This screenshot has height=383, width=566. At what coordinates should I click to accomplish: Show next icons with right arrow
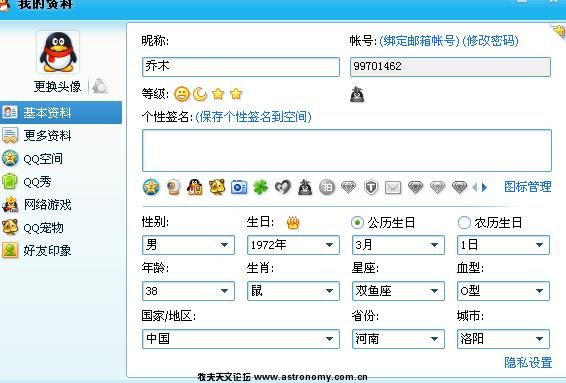tap(484, 187)
